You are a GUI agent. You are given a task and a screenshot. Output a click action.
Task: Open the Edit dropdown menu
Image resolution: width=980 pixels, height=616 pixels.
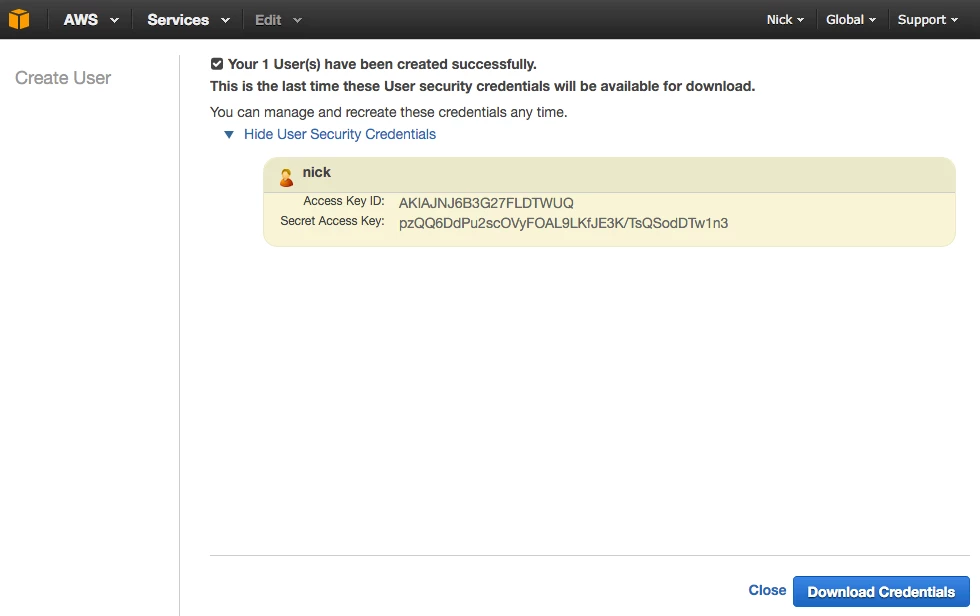tap(278, 19)
